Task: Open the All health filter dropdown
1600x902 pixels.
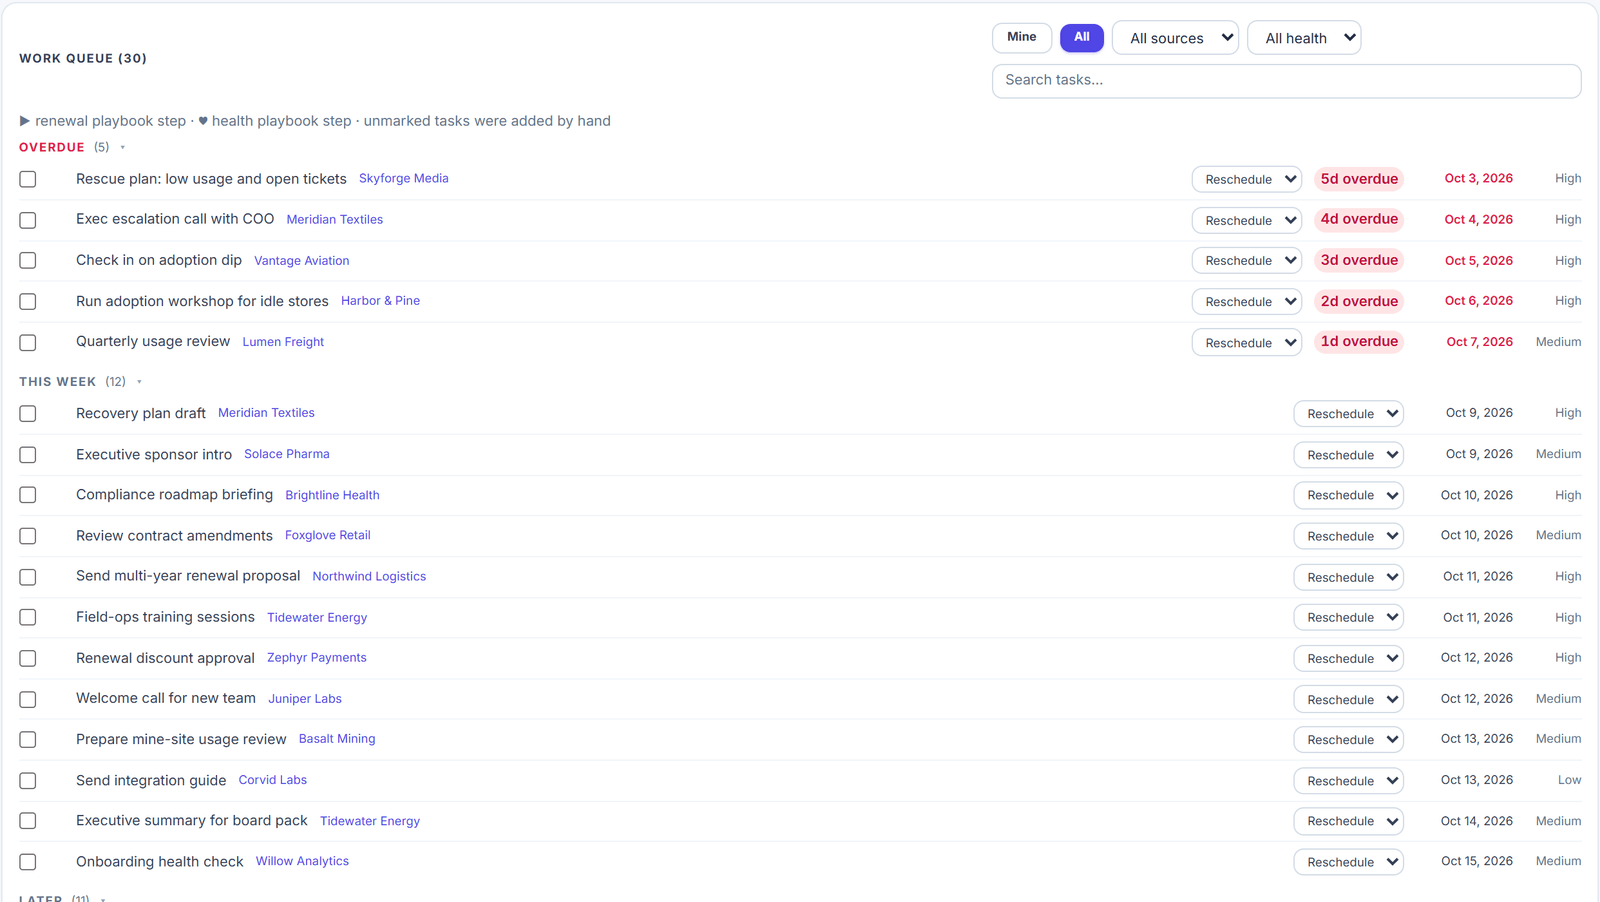Action: click(1304, 38)
